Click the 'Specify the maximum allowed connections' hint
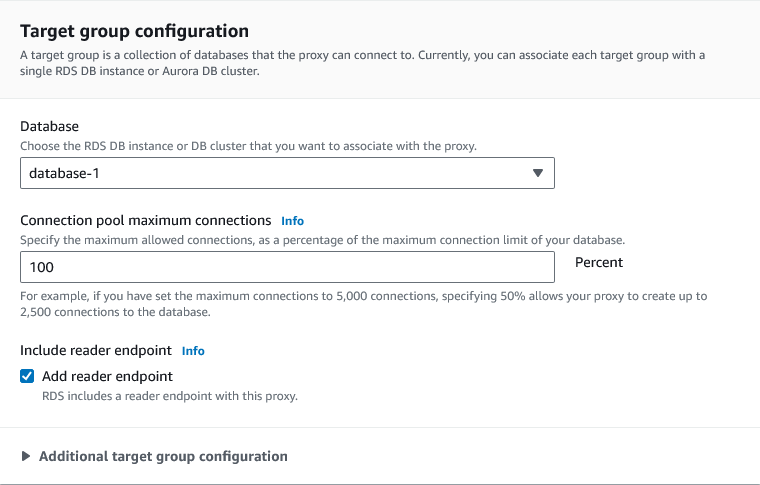Viewport: 760px width, 485px height. 322,240
